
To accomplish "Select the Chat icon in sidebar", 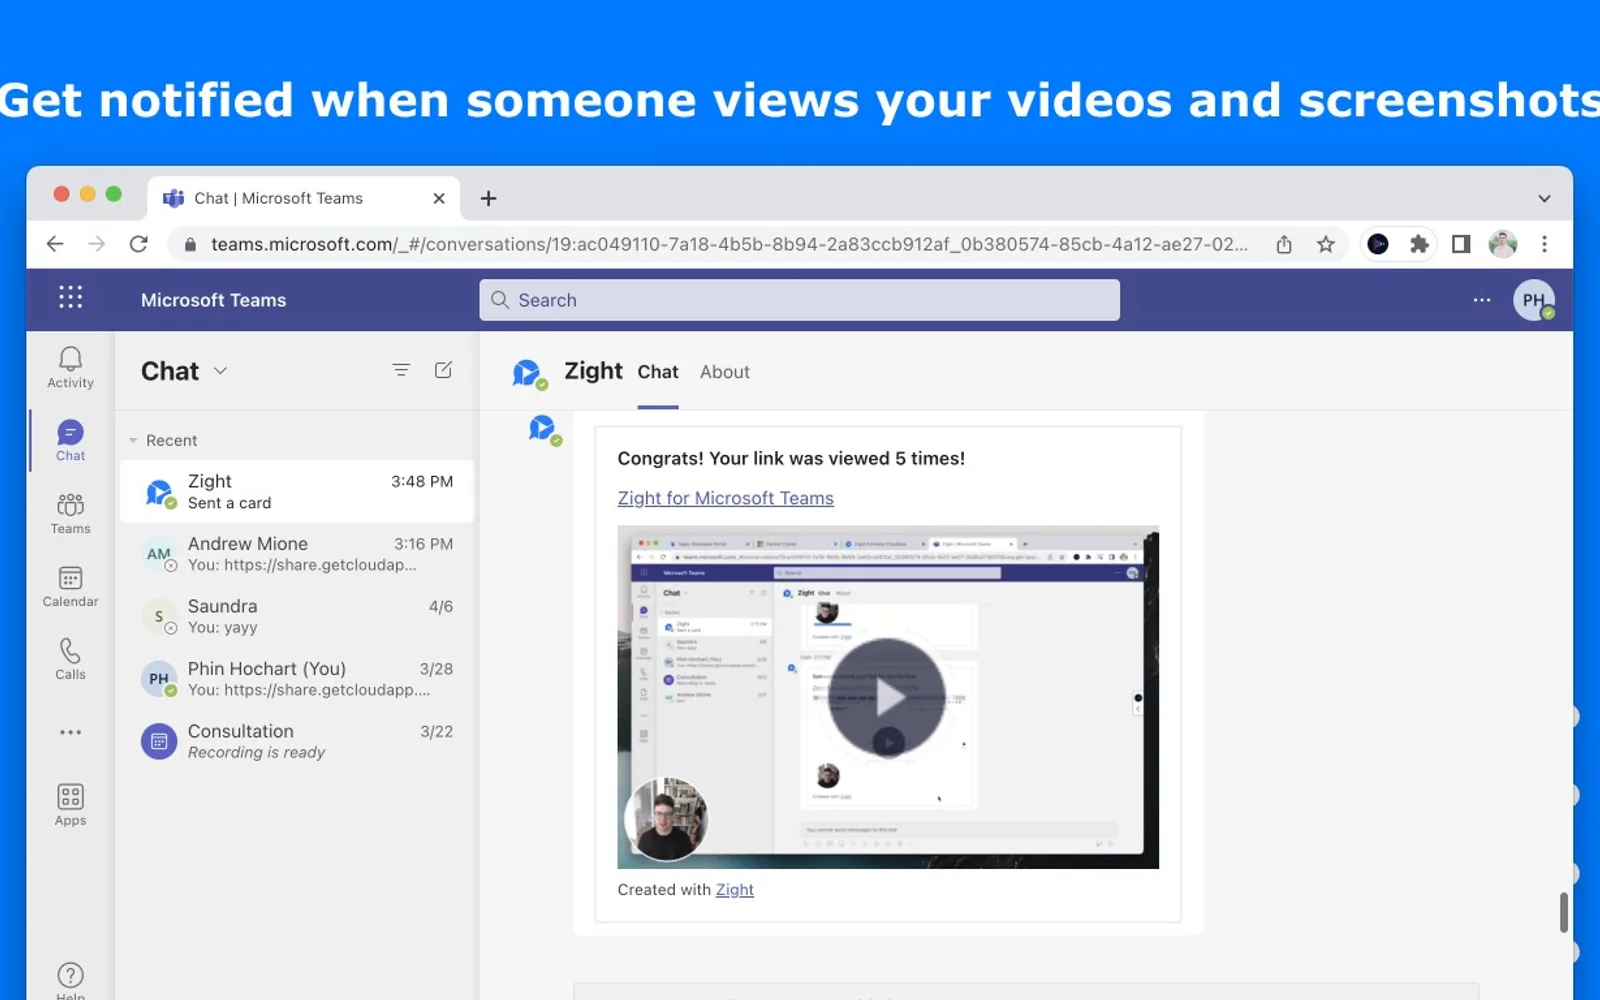I will pos(70,440).
